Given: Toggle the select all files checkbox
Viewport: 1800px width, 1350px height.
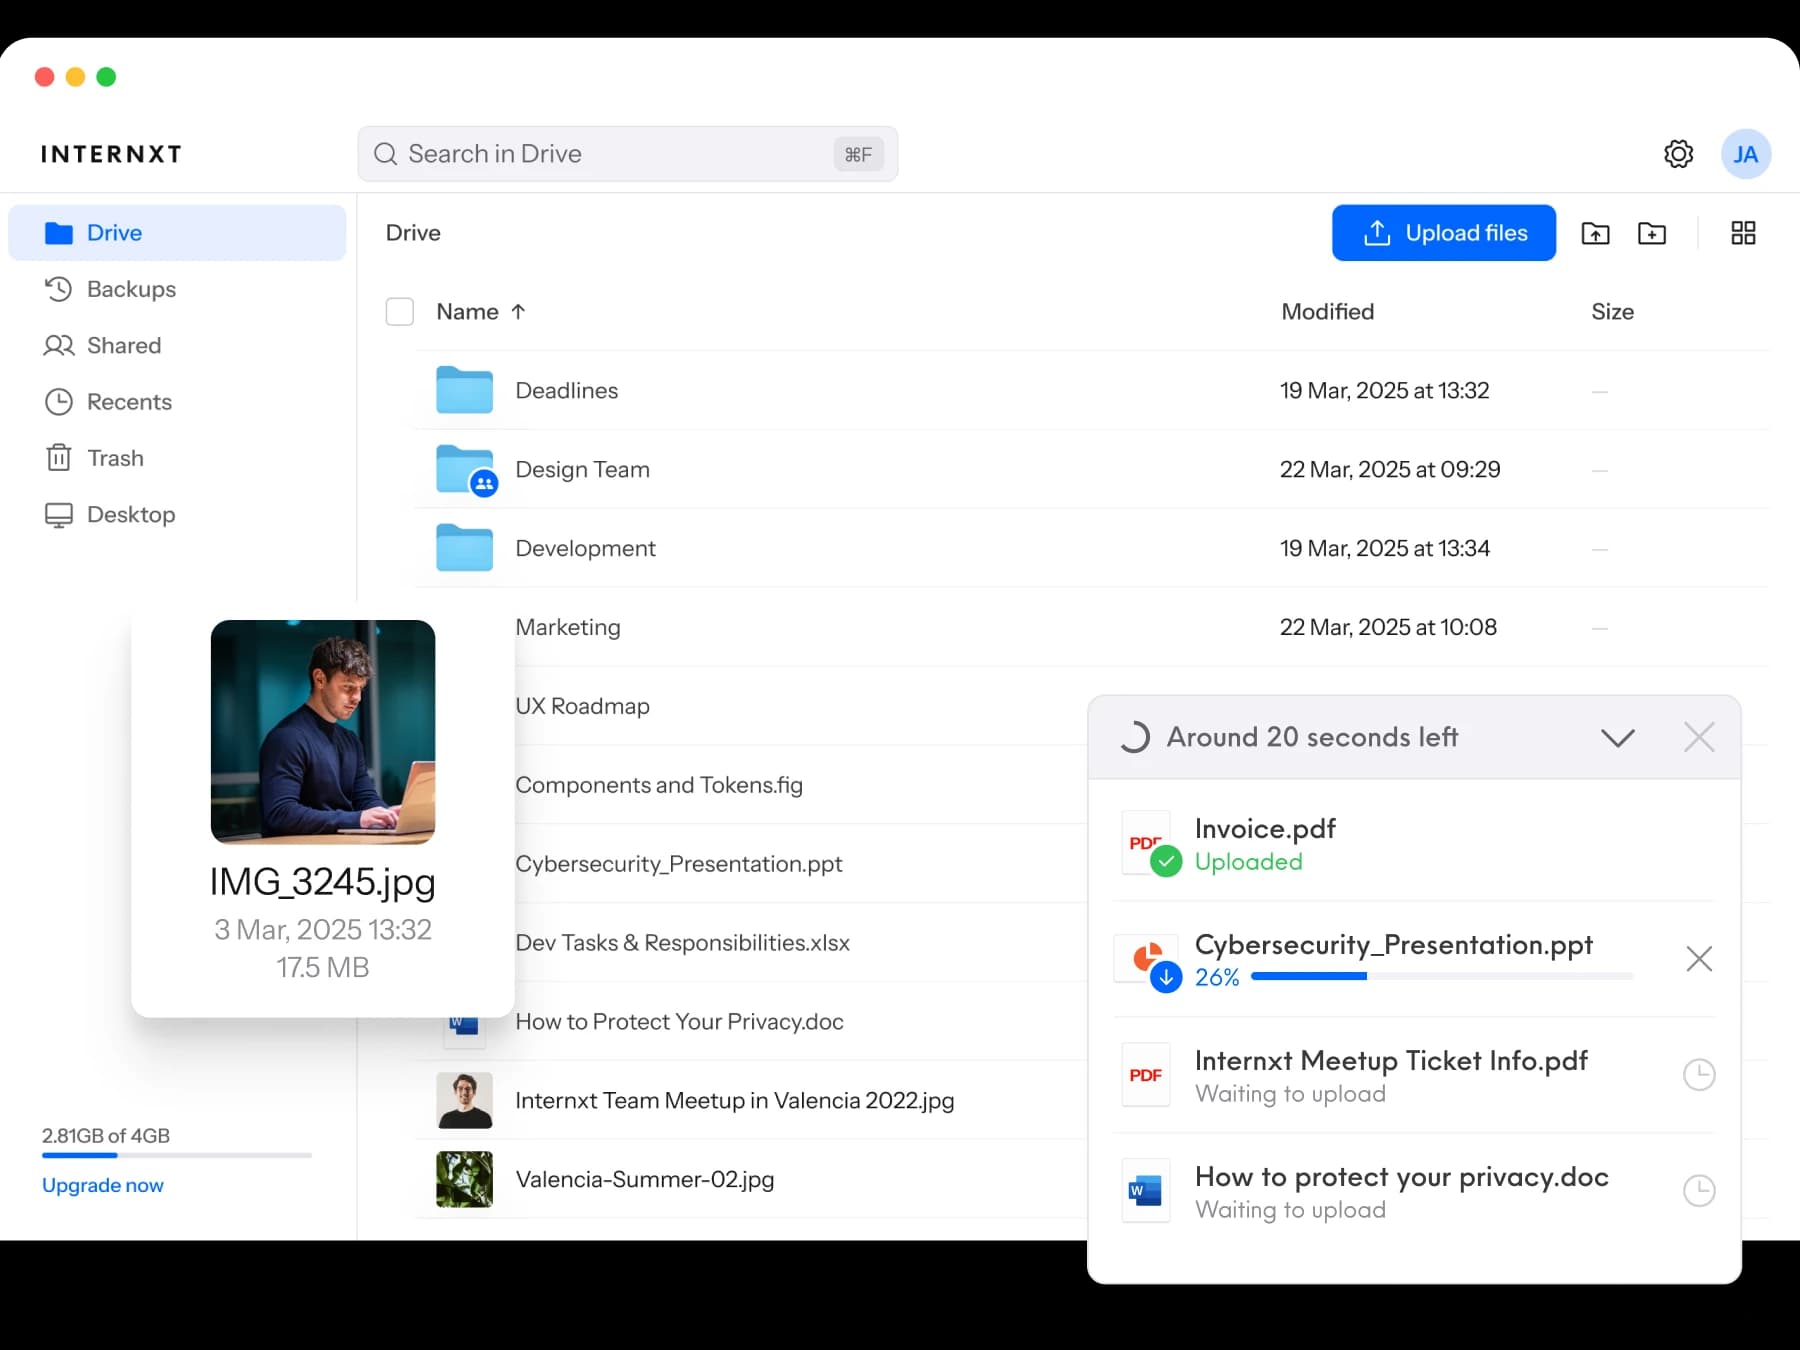Looking at the screenshot, I should coord(400,312).
